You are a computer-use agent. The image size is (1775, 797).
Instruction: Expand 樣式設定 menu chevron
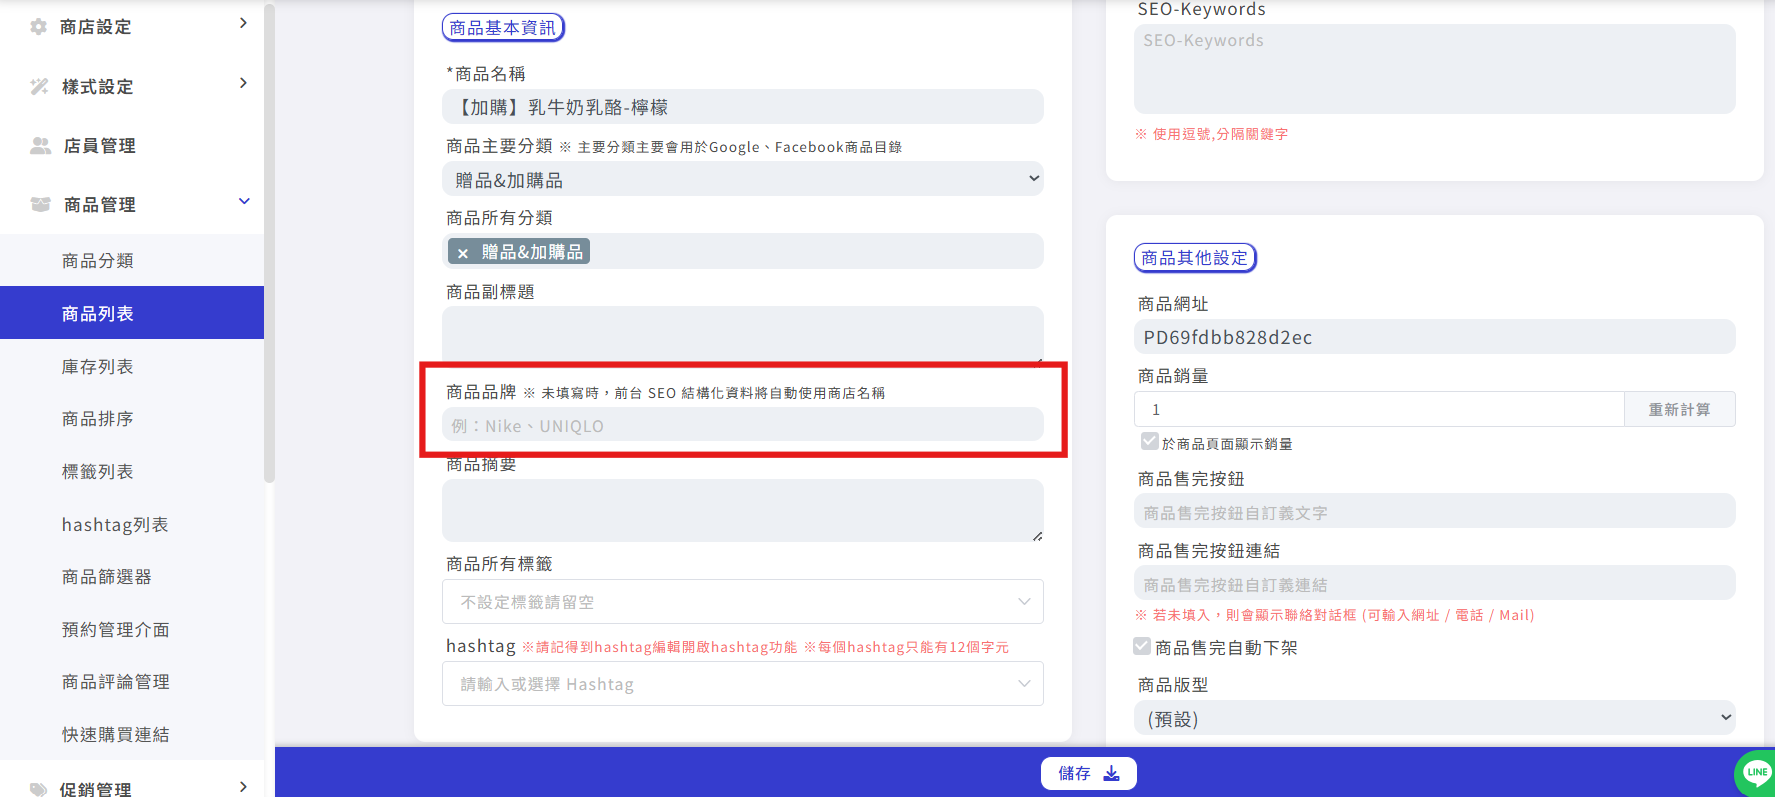coord(243,83)
